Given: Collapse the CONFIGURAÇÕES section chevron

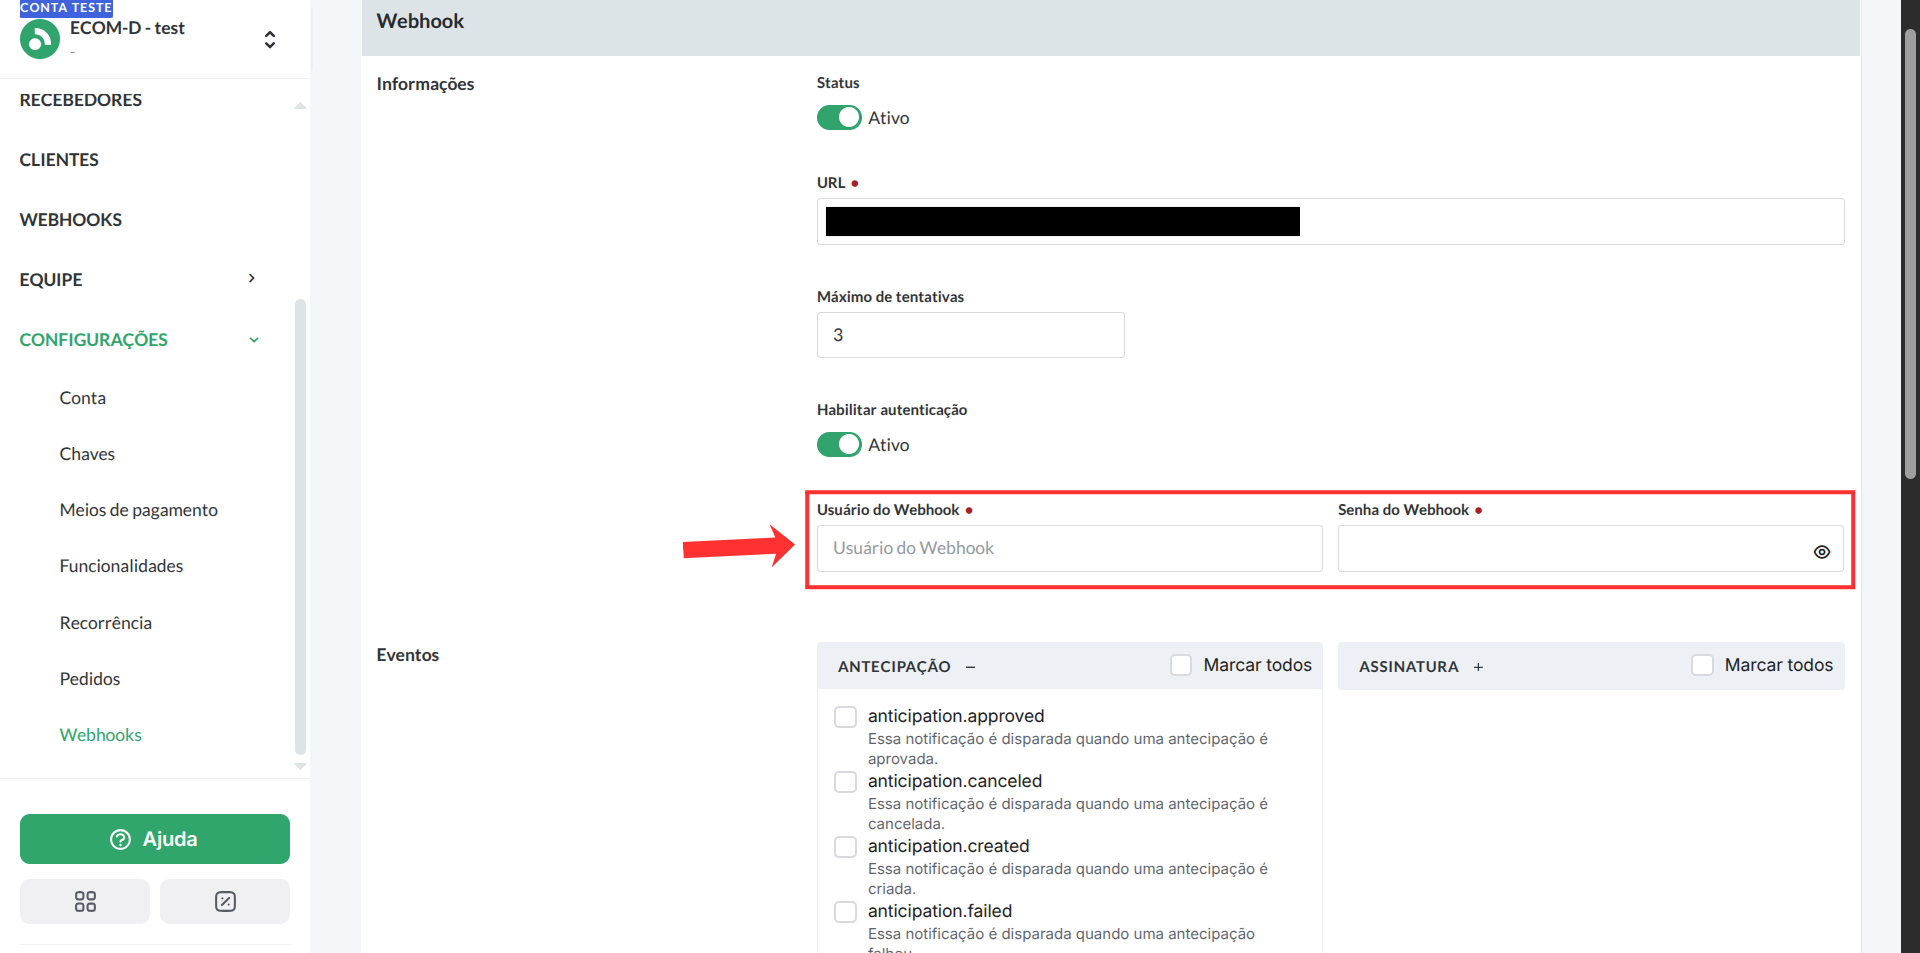Looking at the screenshot, I should (254, 340).
